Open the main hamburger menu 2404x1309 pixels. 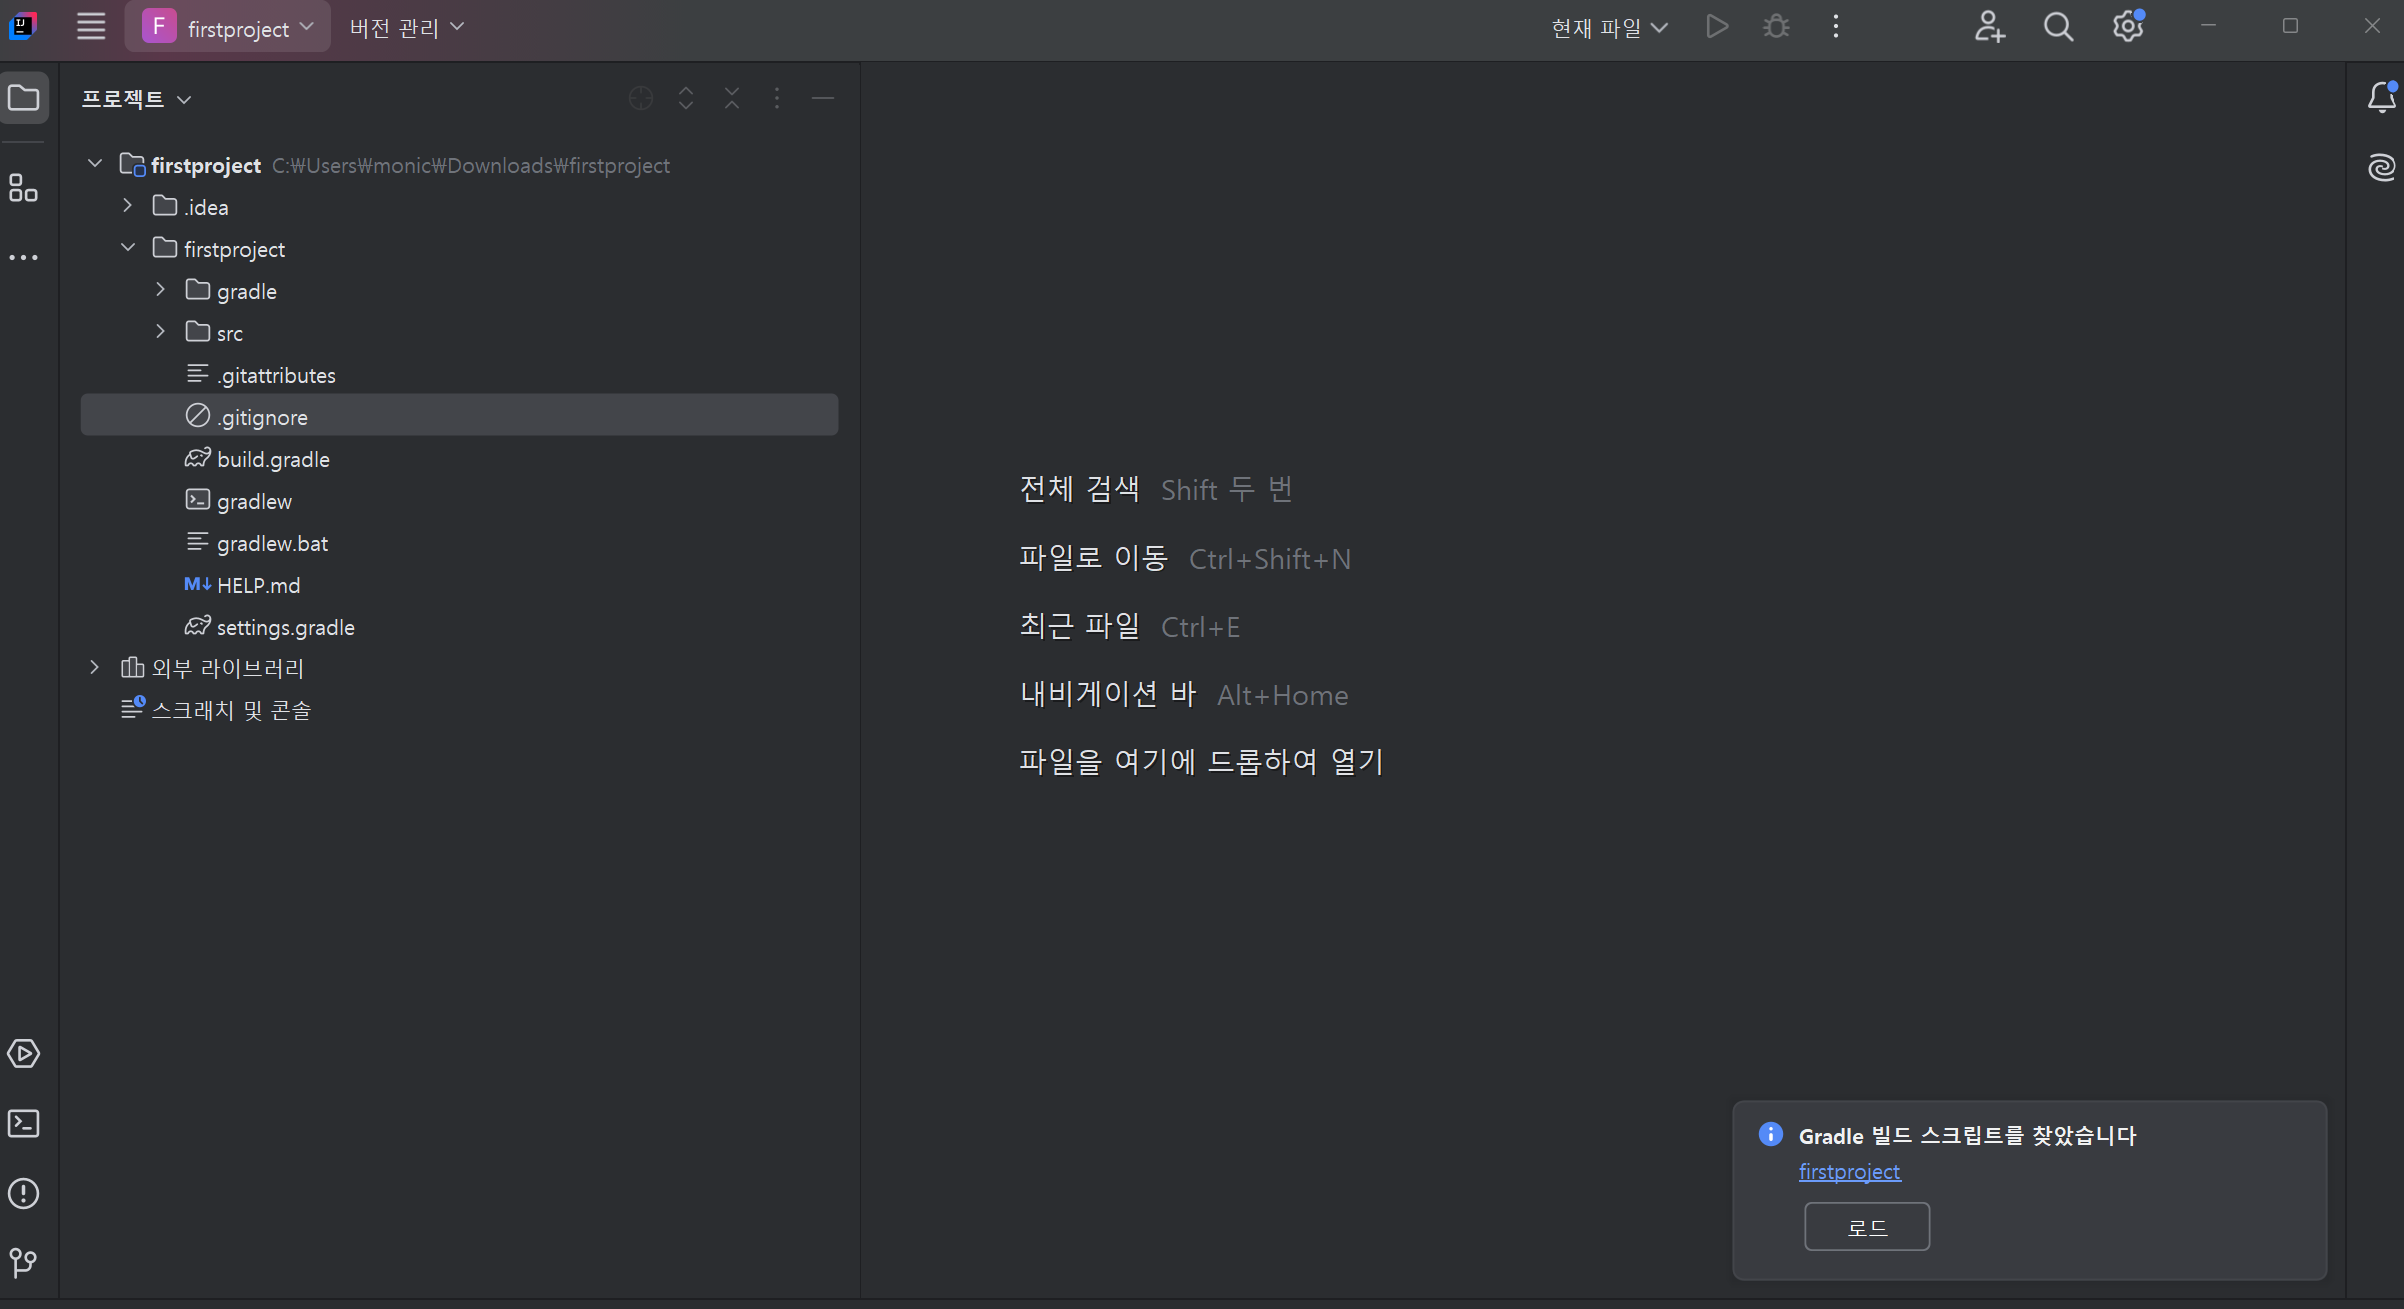[91, 27]
